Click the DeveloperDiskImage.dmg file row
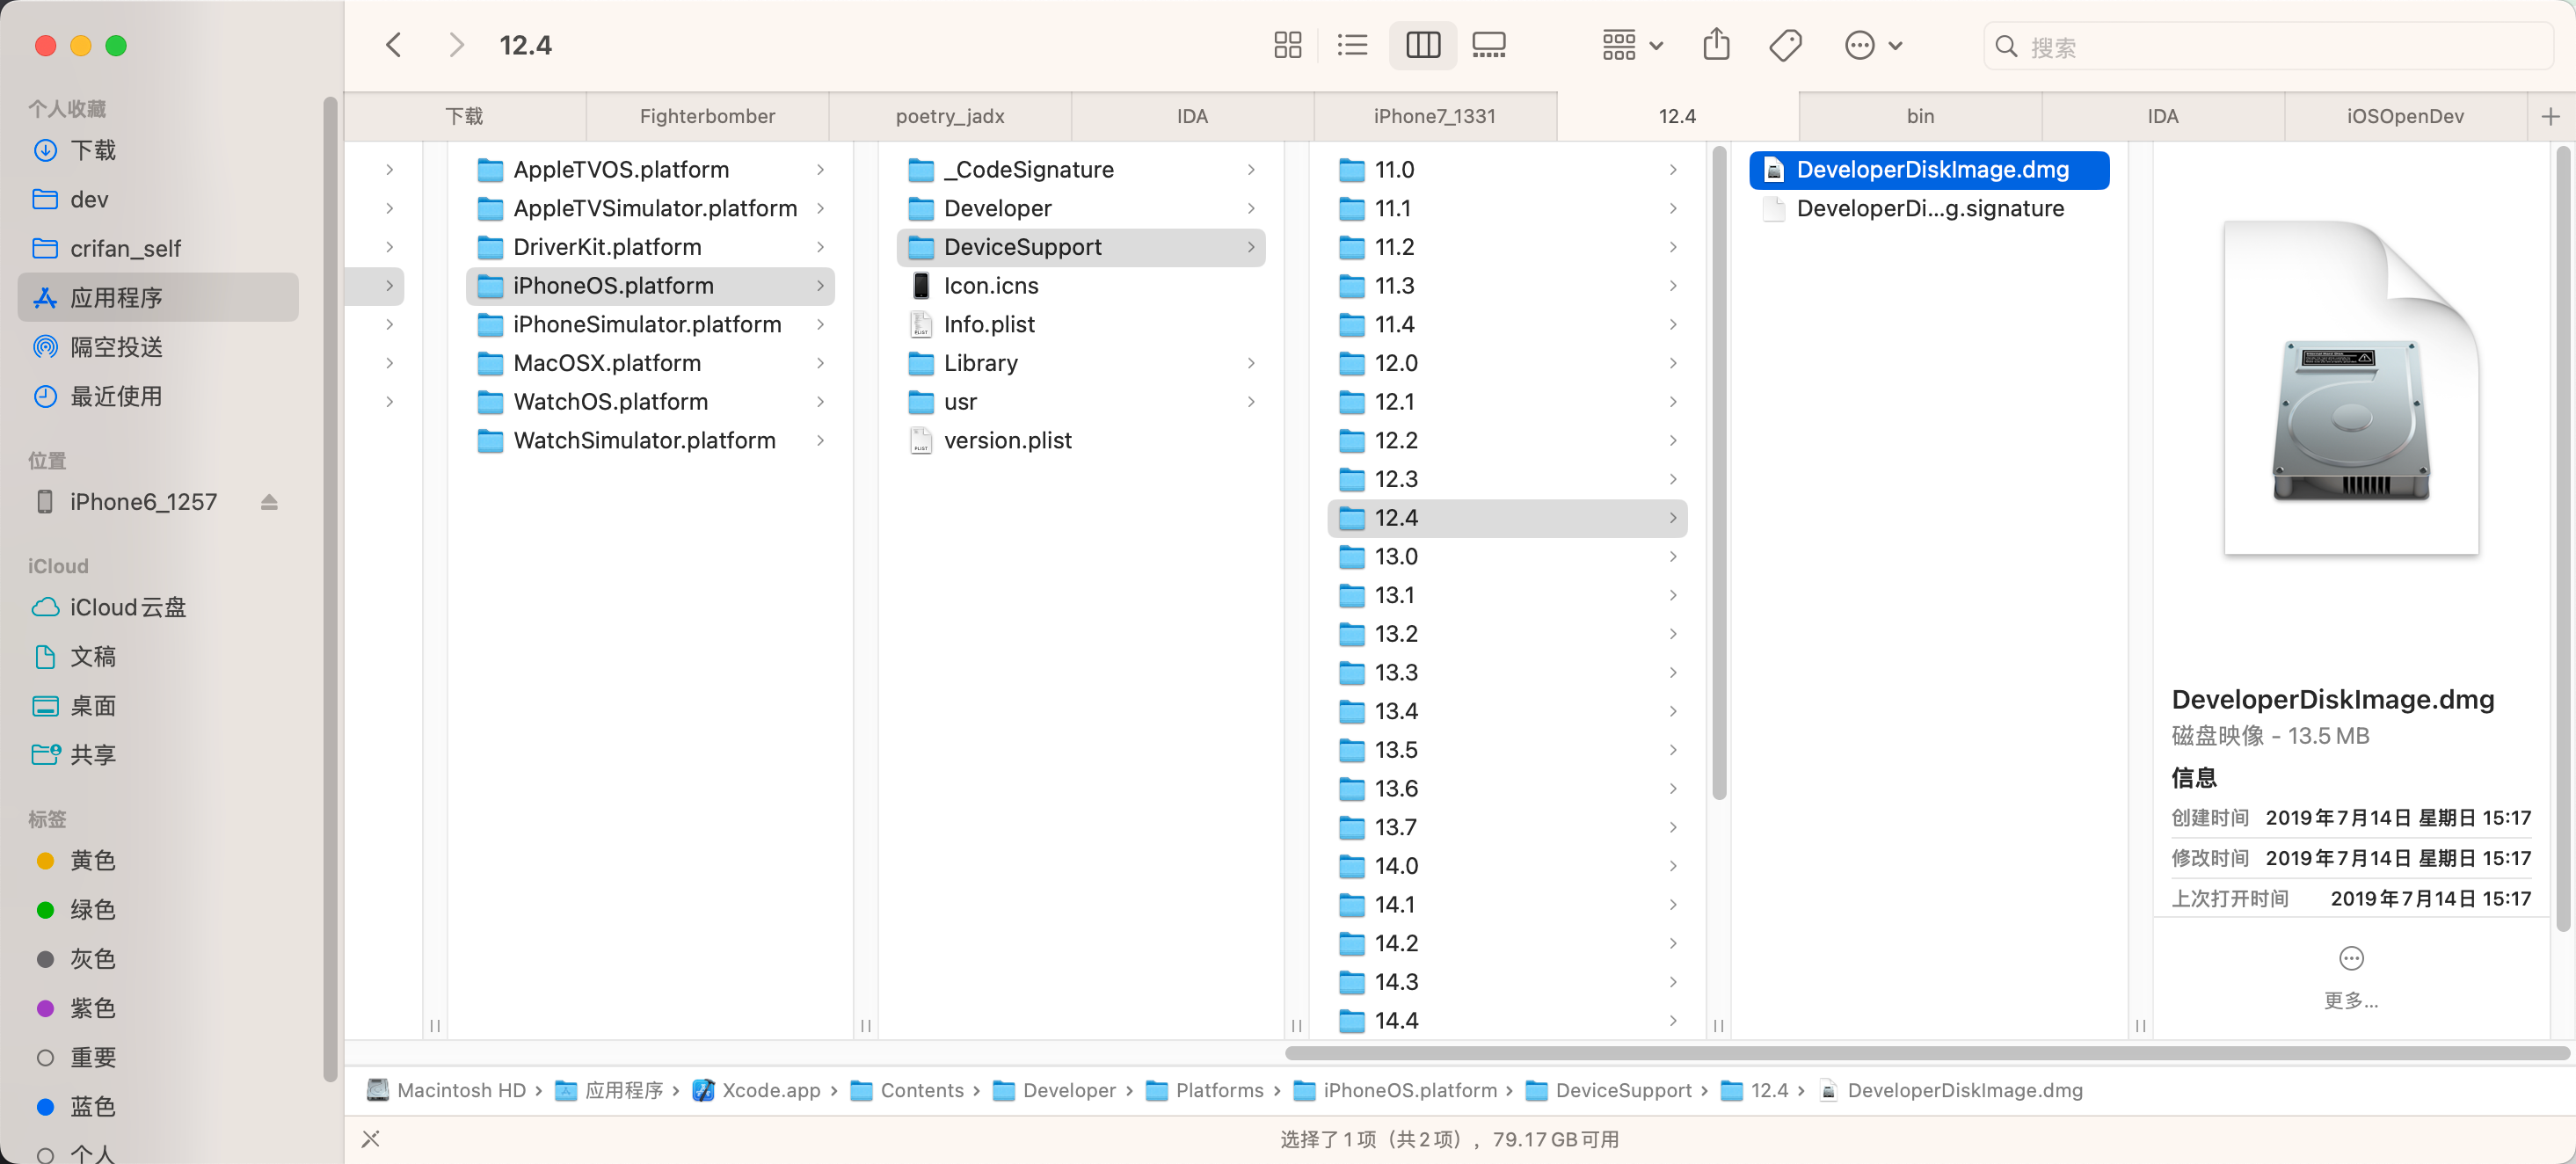The width and height of the screenshot is (2576, 1164). coord(1929,170)
